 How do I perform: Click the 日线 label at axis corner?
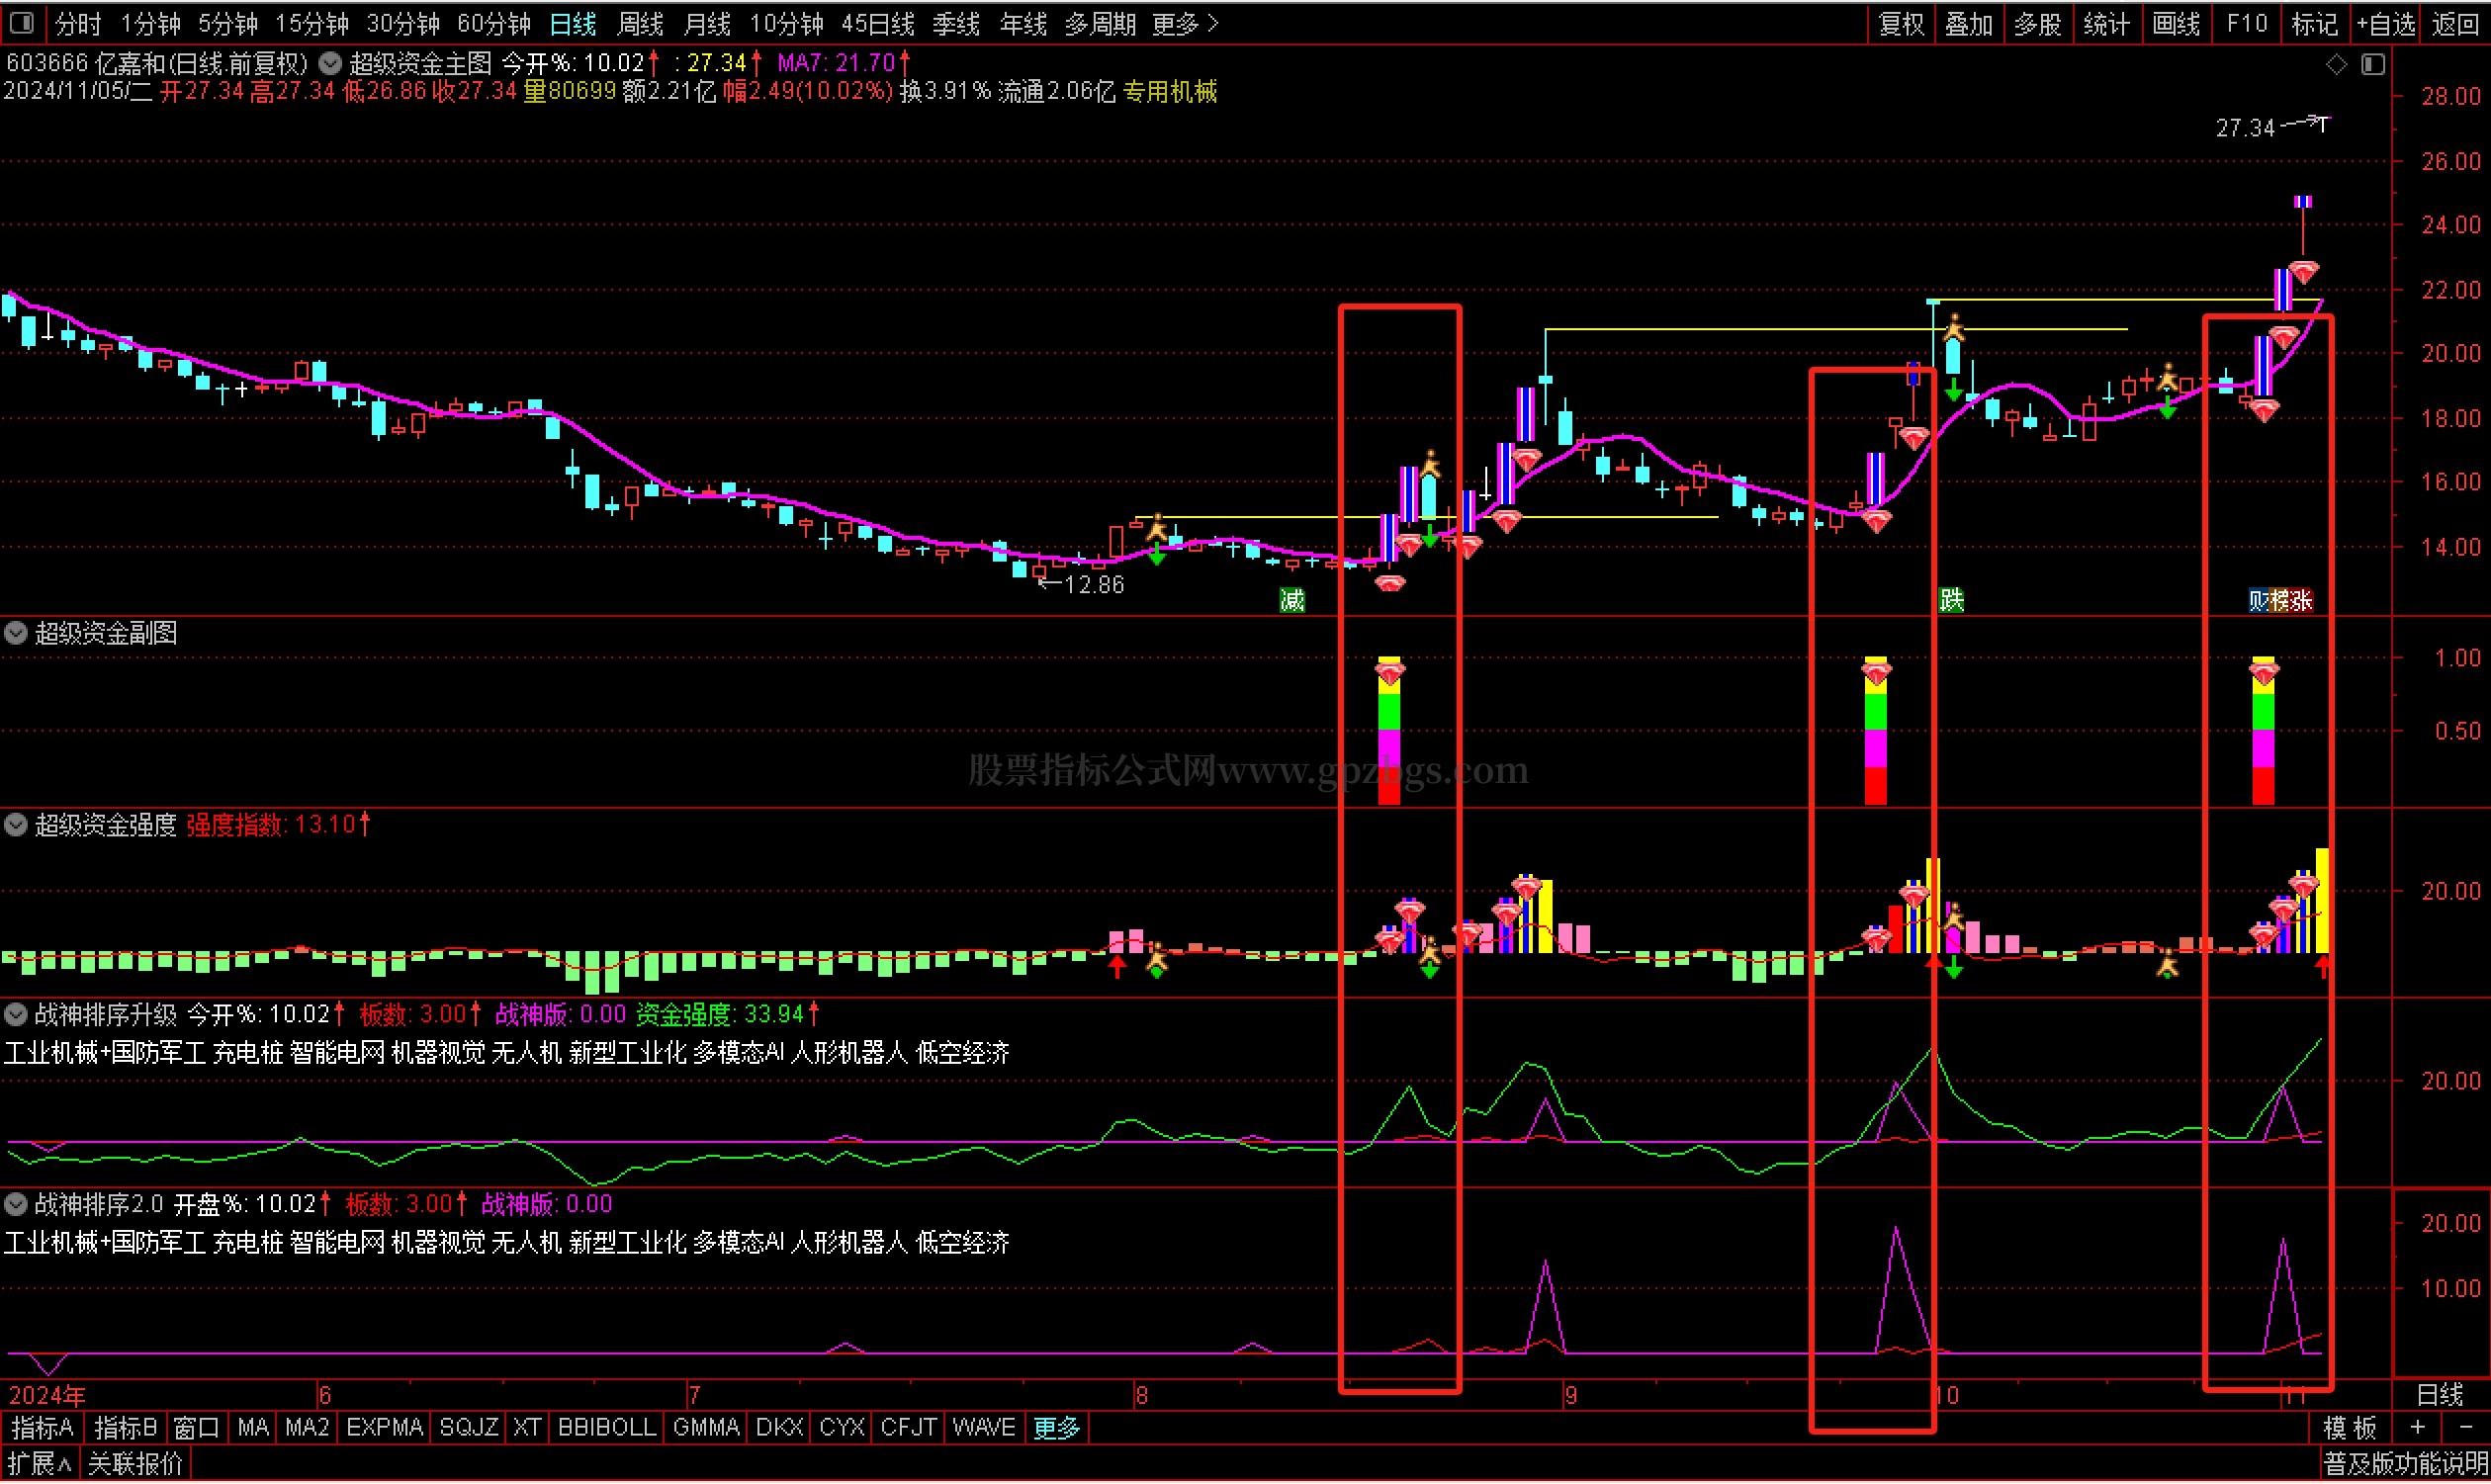click(x=2439, y=1395)
